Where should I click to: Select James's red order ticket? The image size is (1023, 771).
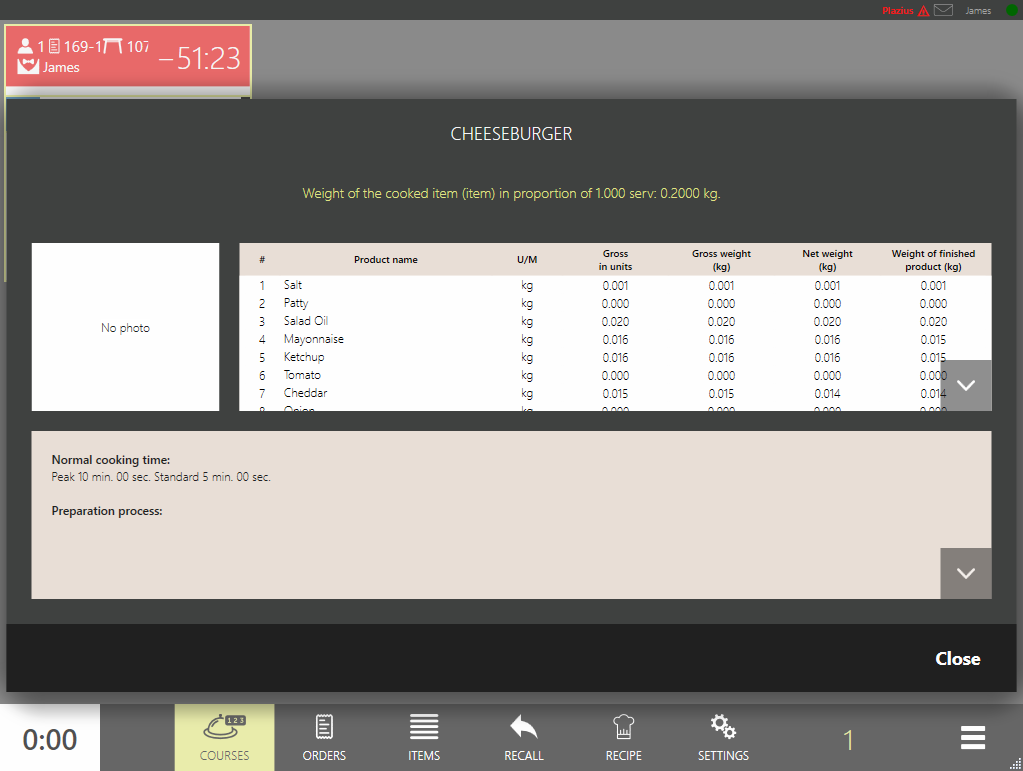point(128,57)
